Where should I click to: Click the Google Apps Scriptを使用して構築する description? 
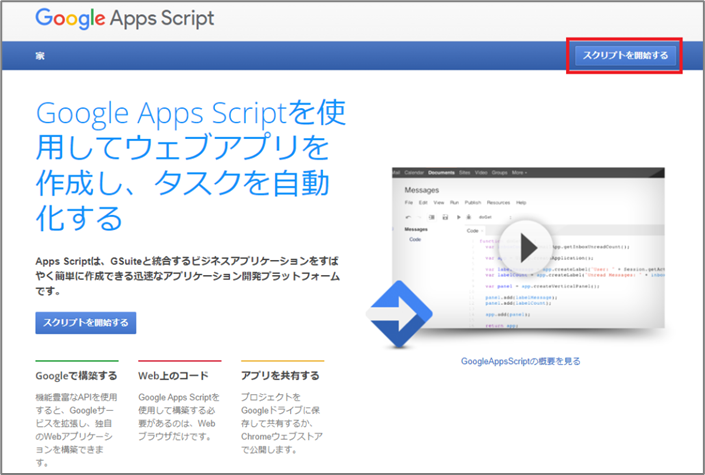178,417
